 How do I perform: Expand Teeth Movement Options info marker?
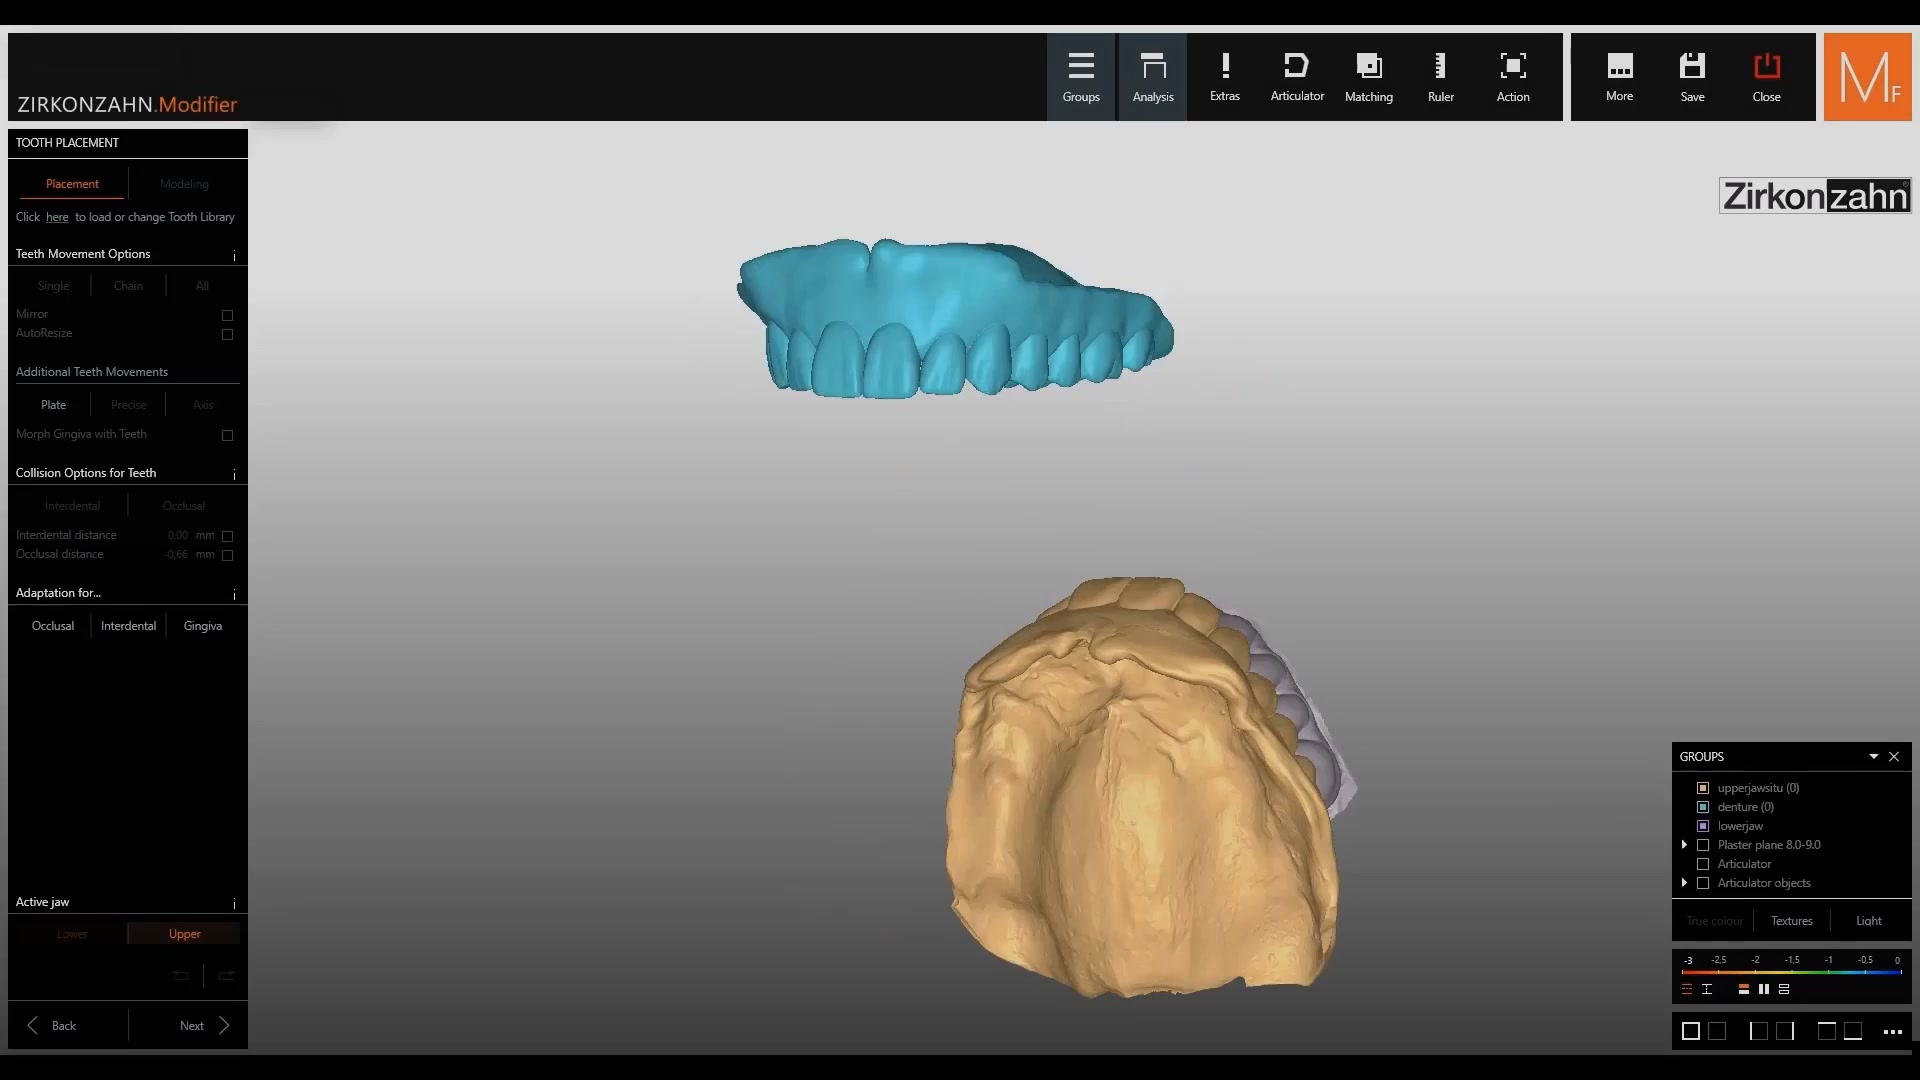[x=234, y=256]
